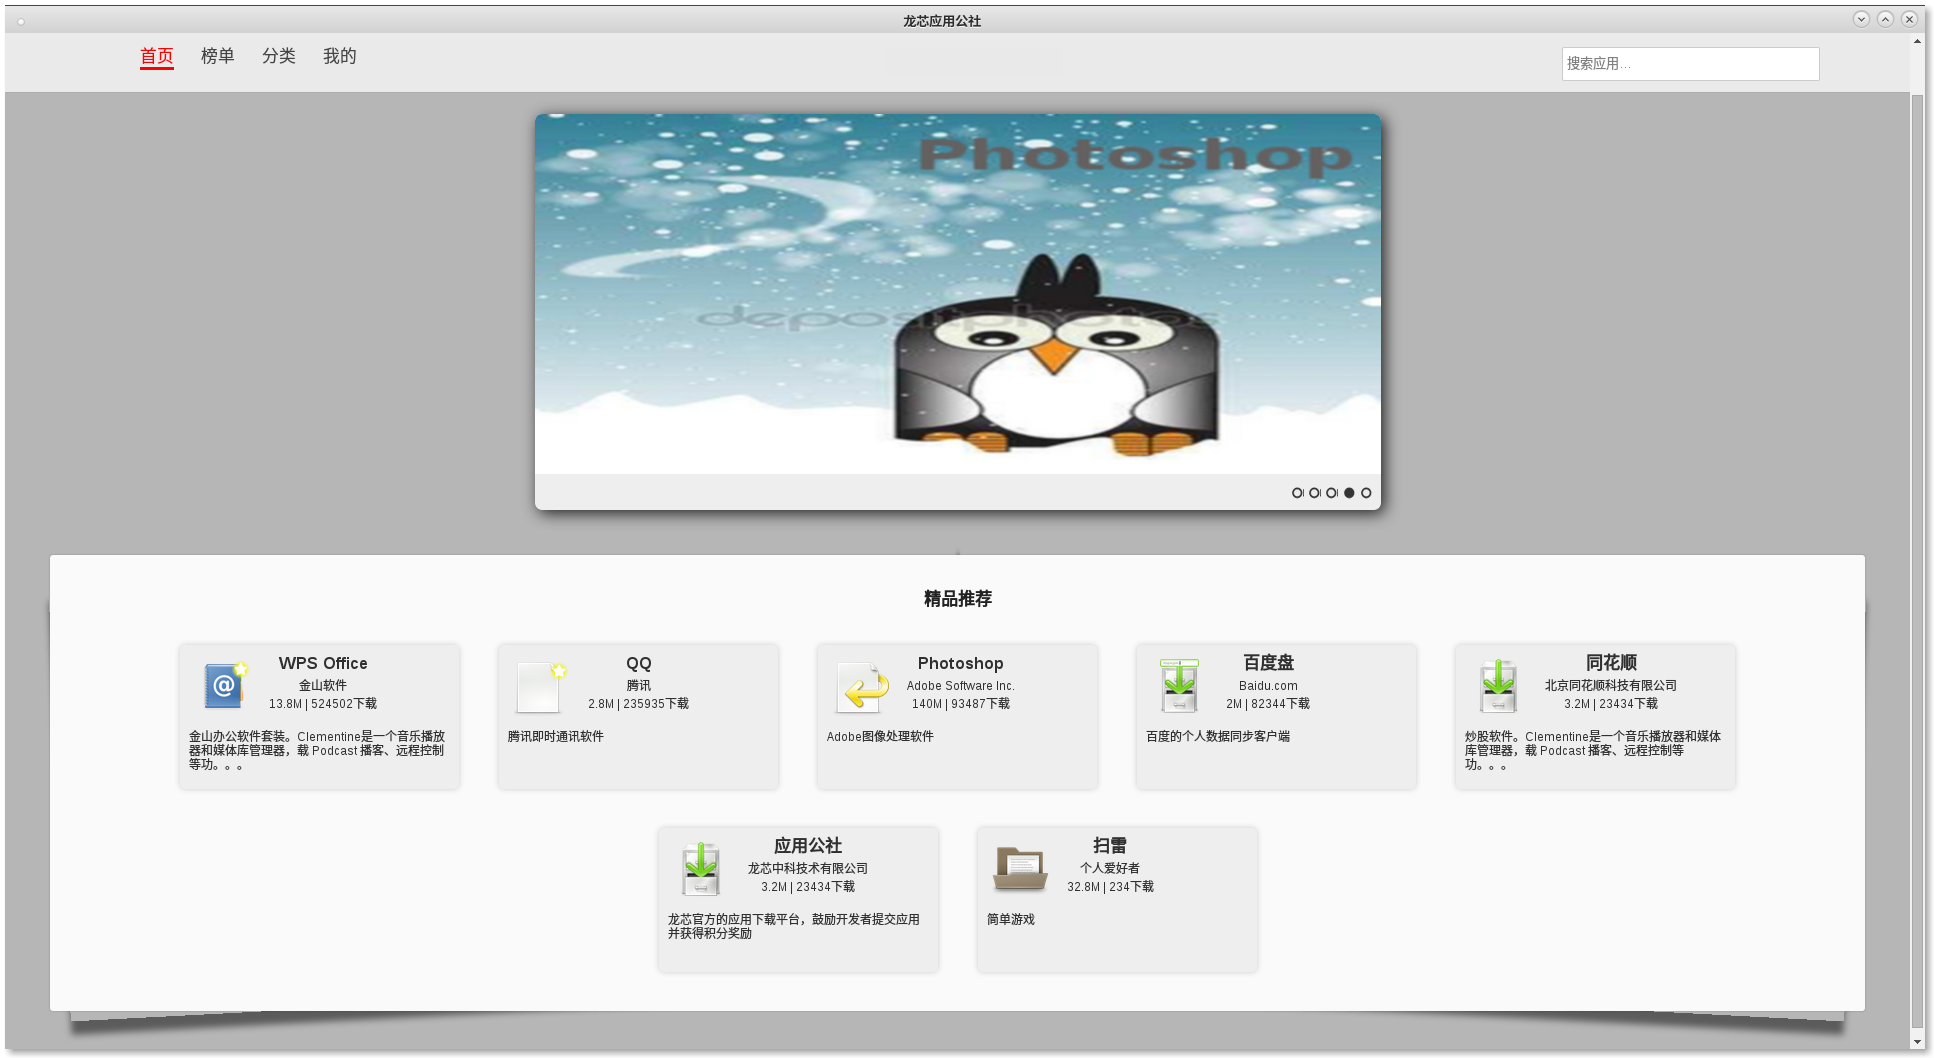Image resolution: width=1934 pixels, height=1058 pixels.
Task: Click the WPS Office address book icon
Action: (x=225, y=685)
